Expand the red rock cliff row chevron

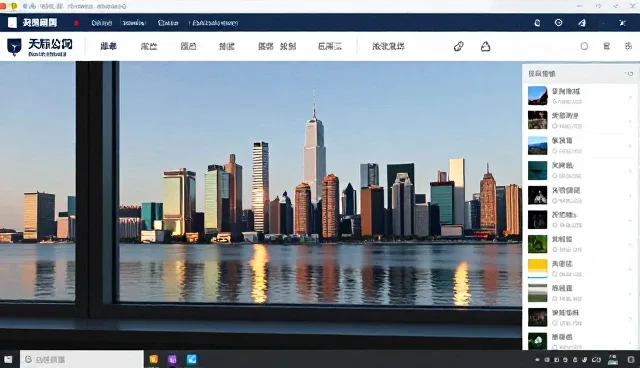(631, 97)
